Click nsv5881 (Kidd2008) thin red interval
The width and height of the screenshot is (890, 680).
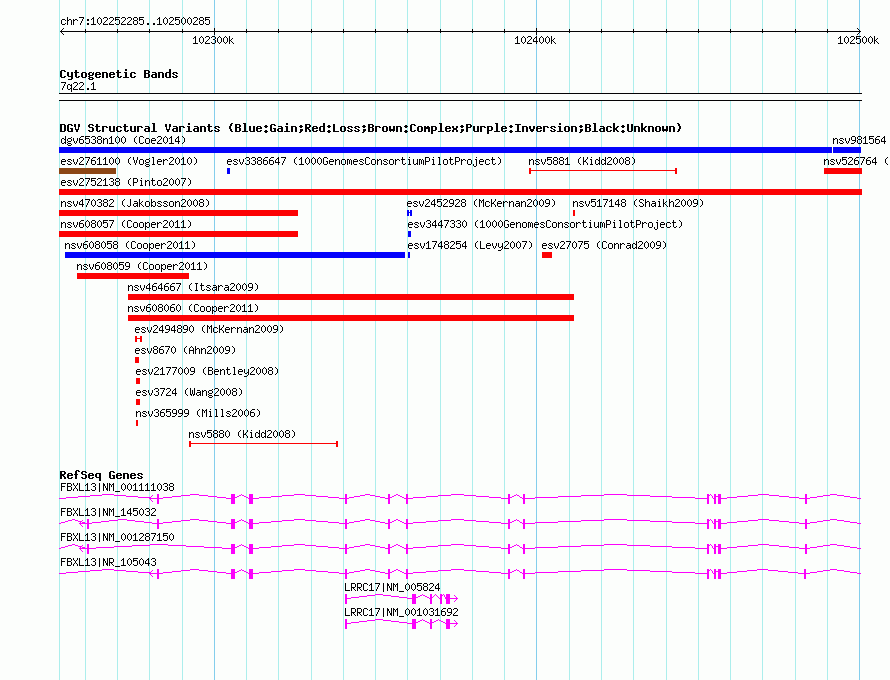tap(603, 171)
